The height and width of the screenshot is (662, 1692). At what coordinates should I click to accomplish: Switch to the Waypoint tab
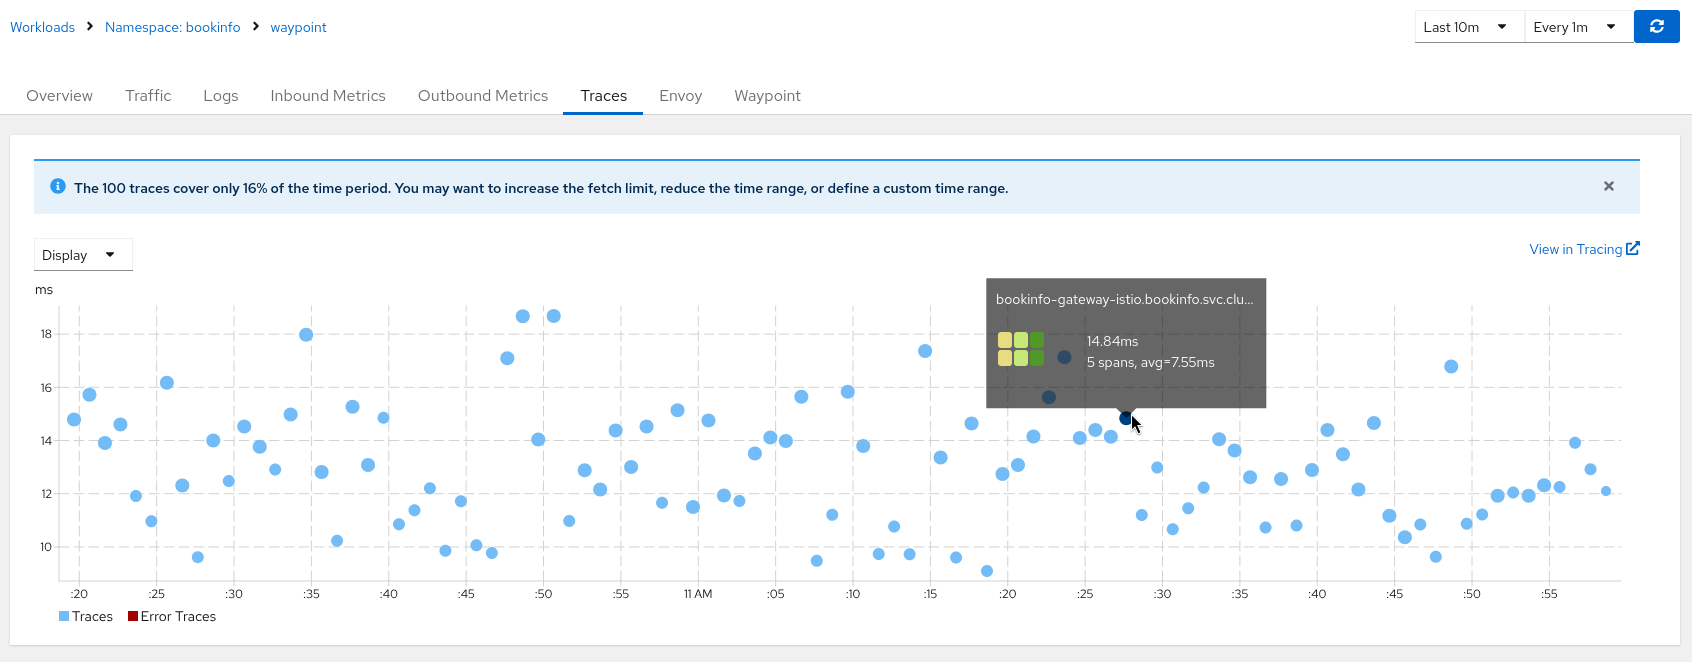point(767,96)
